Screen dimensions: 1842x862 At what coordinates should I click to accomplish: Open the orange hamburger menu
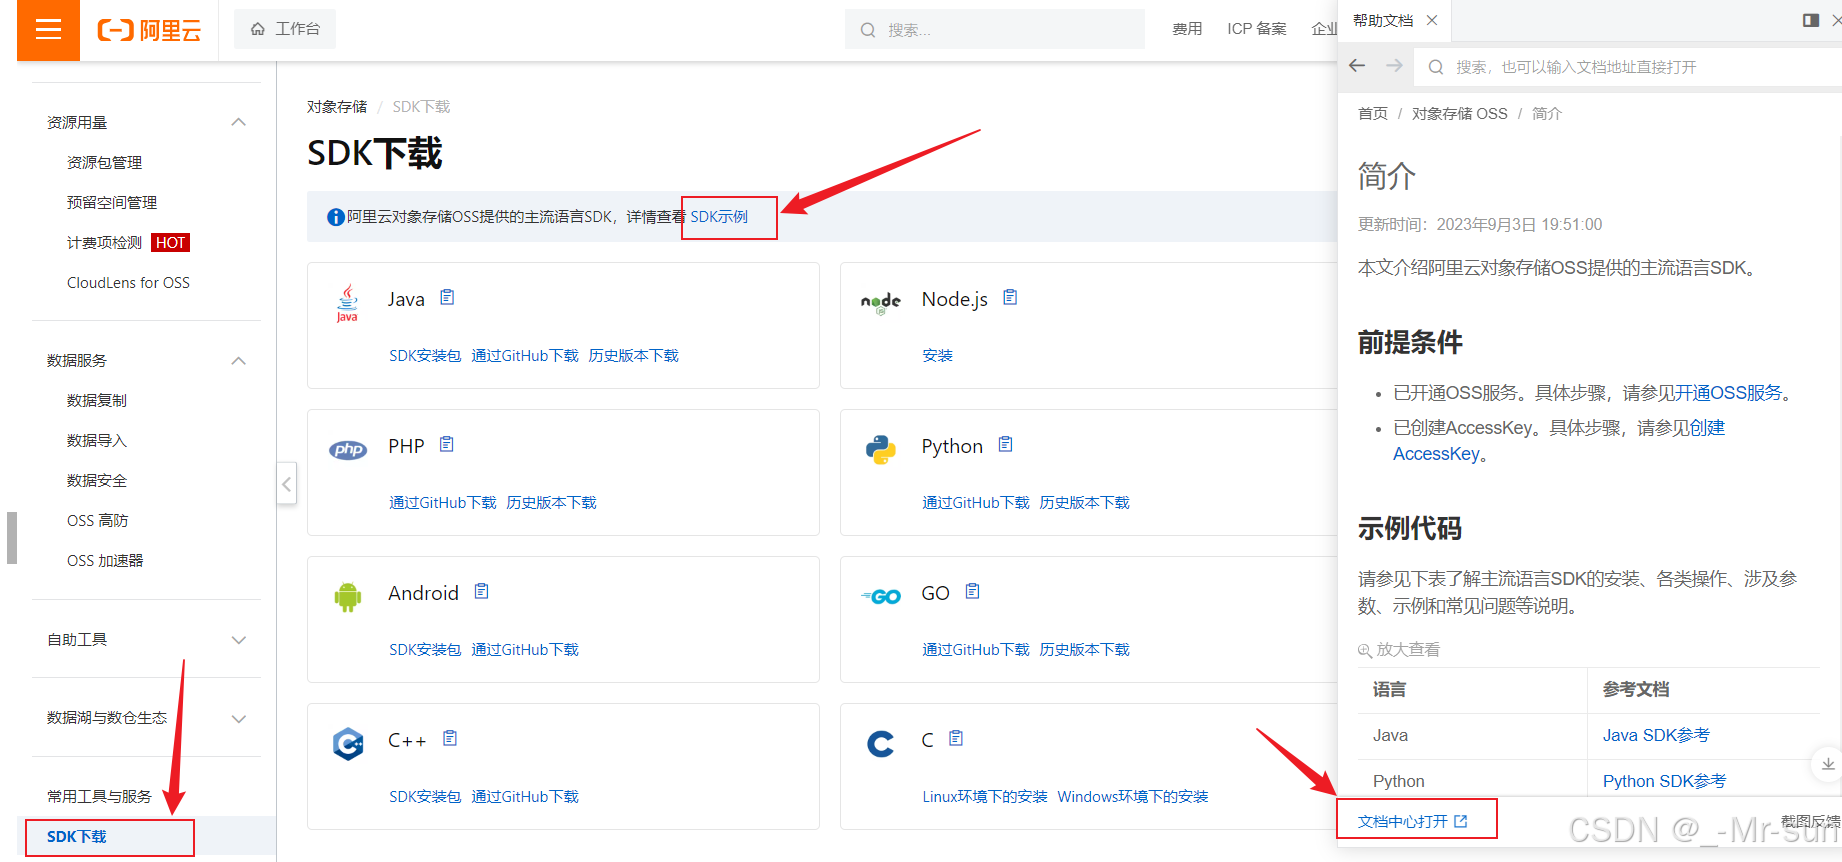coord(48,30)
